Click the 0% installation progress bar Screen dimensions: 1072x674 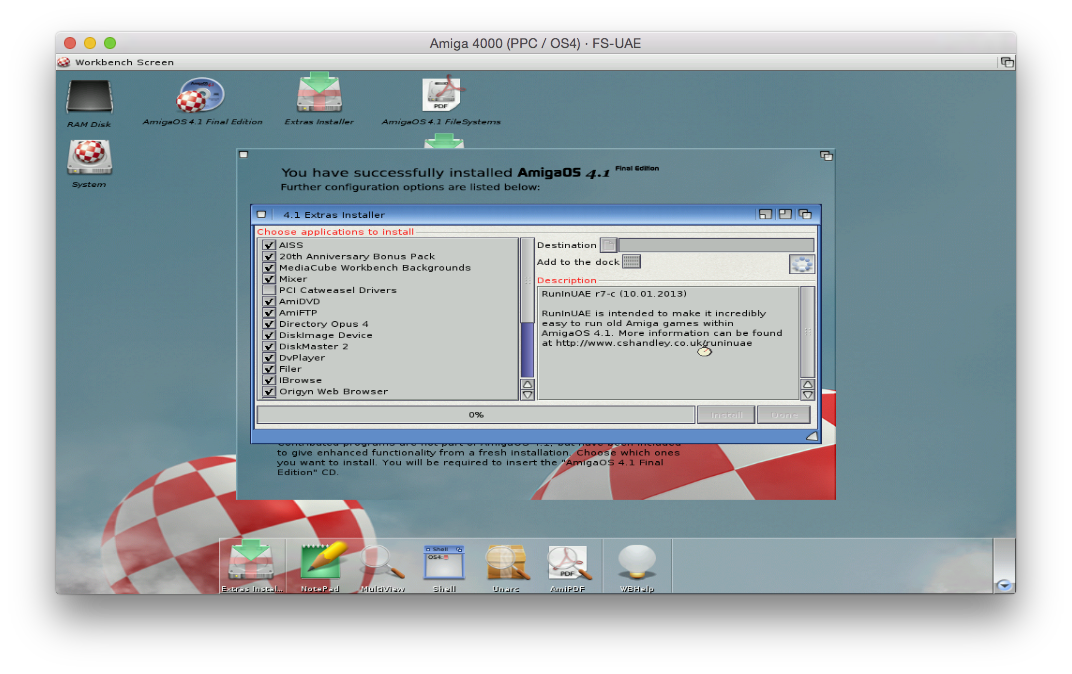click(x=476, y=415)
